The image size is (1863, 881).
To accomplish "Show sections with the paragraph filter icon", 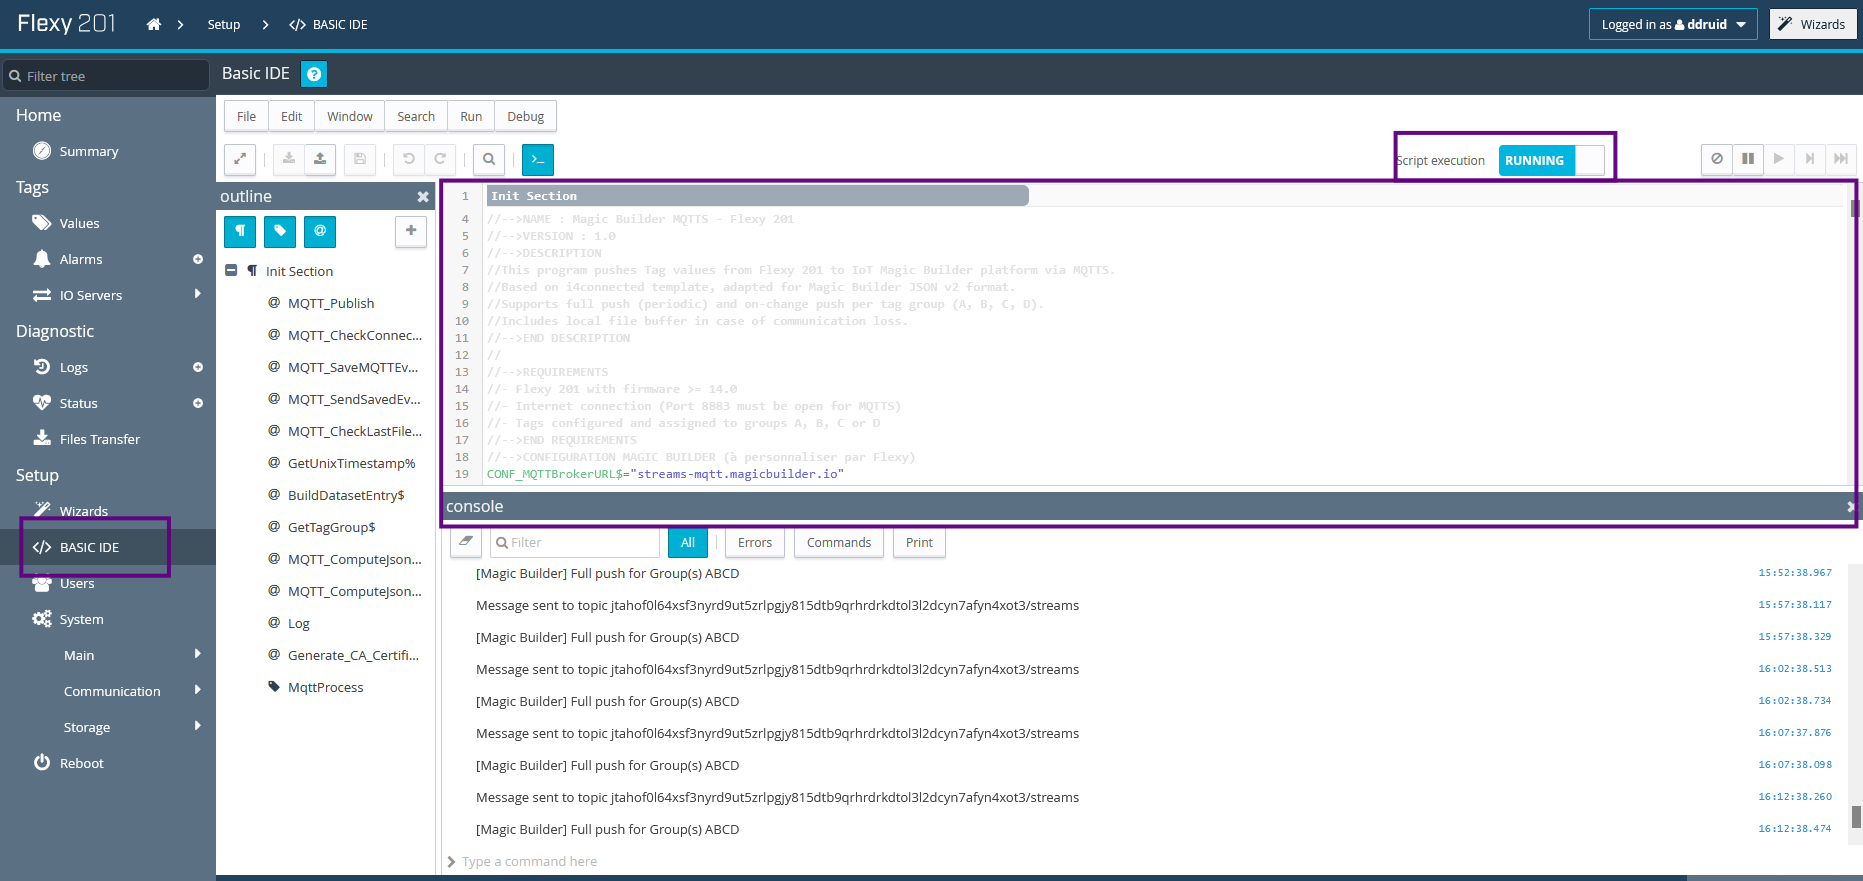I will pos(240,231).
